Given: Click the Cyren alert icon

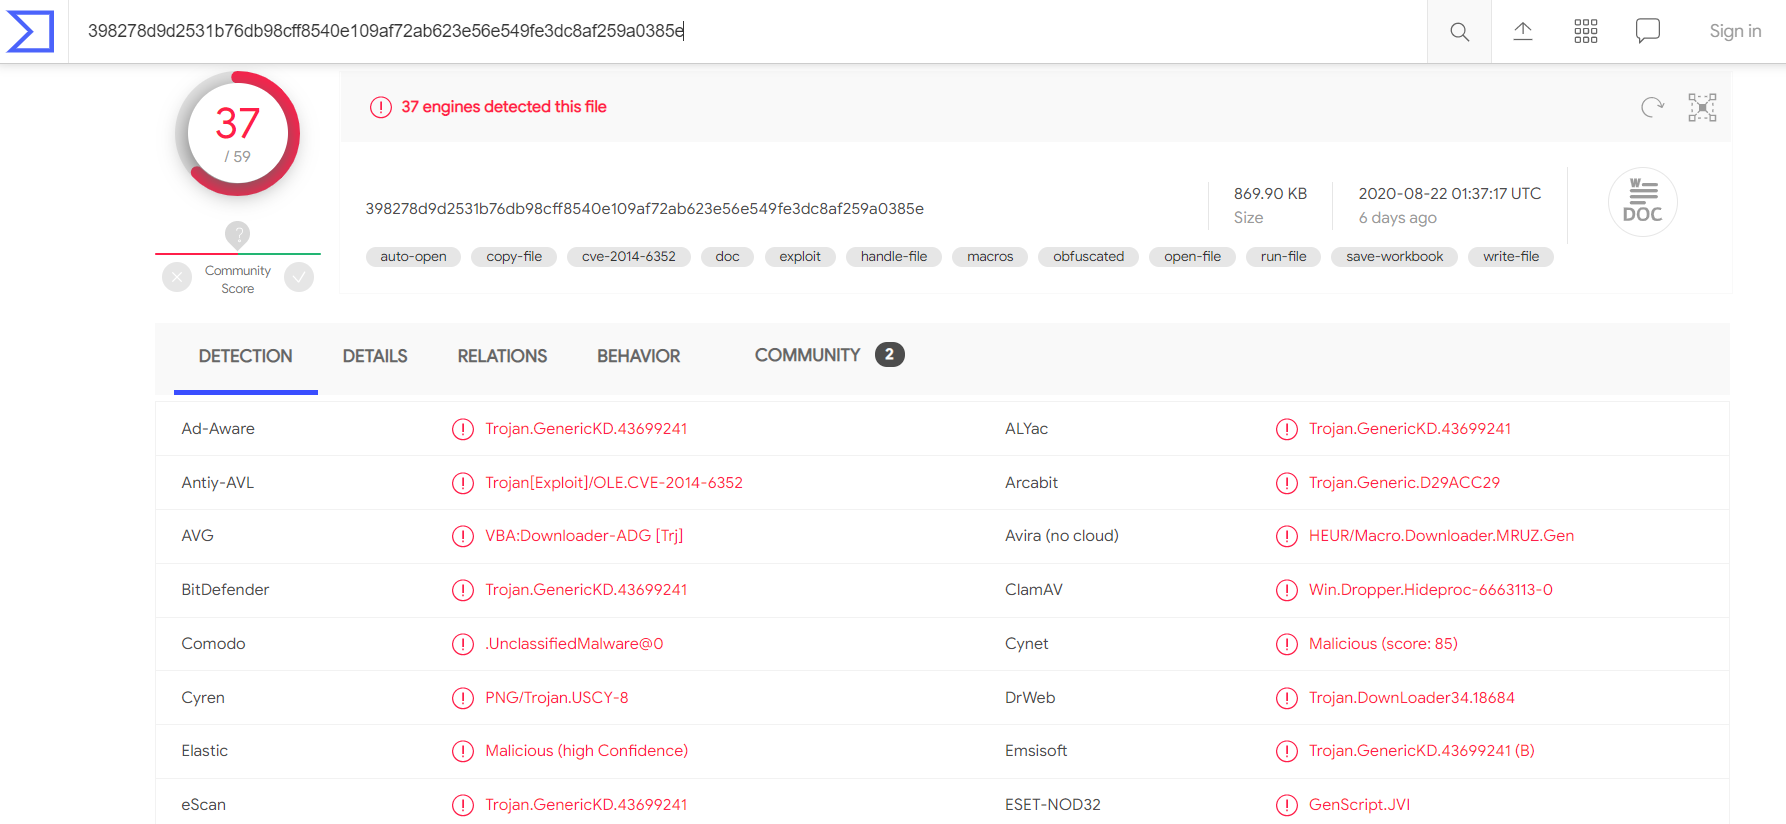Looking at the screenshot, I should click(463, 698).
